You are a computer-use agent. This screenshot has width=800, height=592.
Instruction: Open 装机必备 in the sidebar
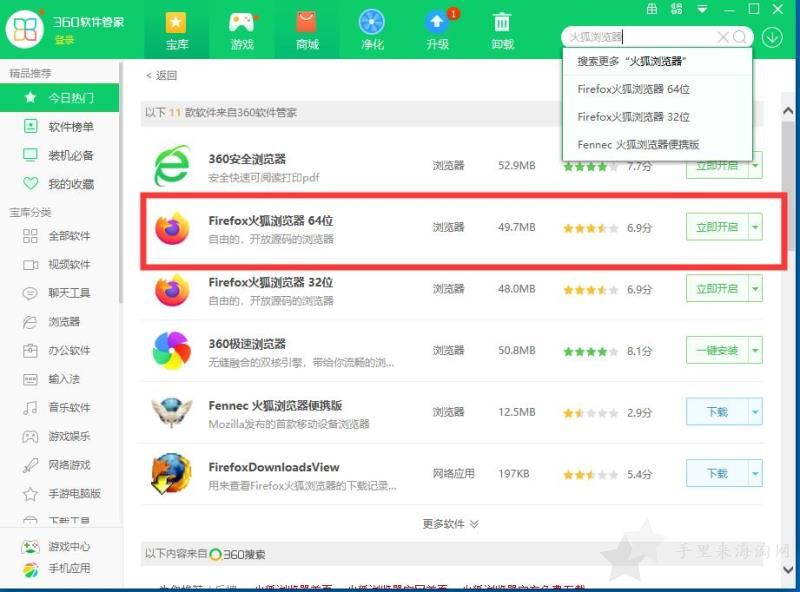point(59,155)
